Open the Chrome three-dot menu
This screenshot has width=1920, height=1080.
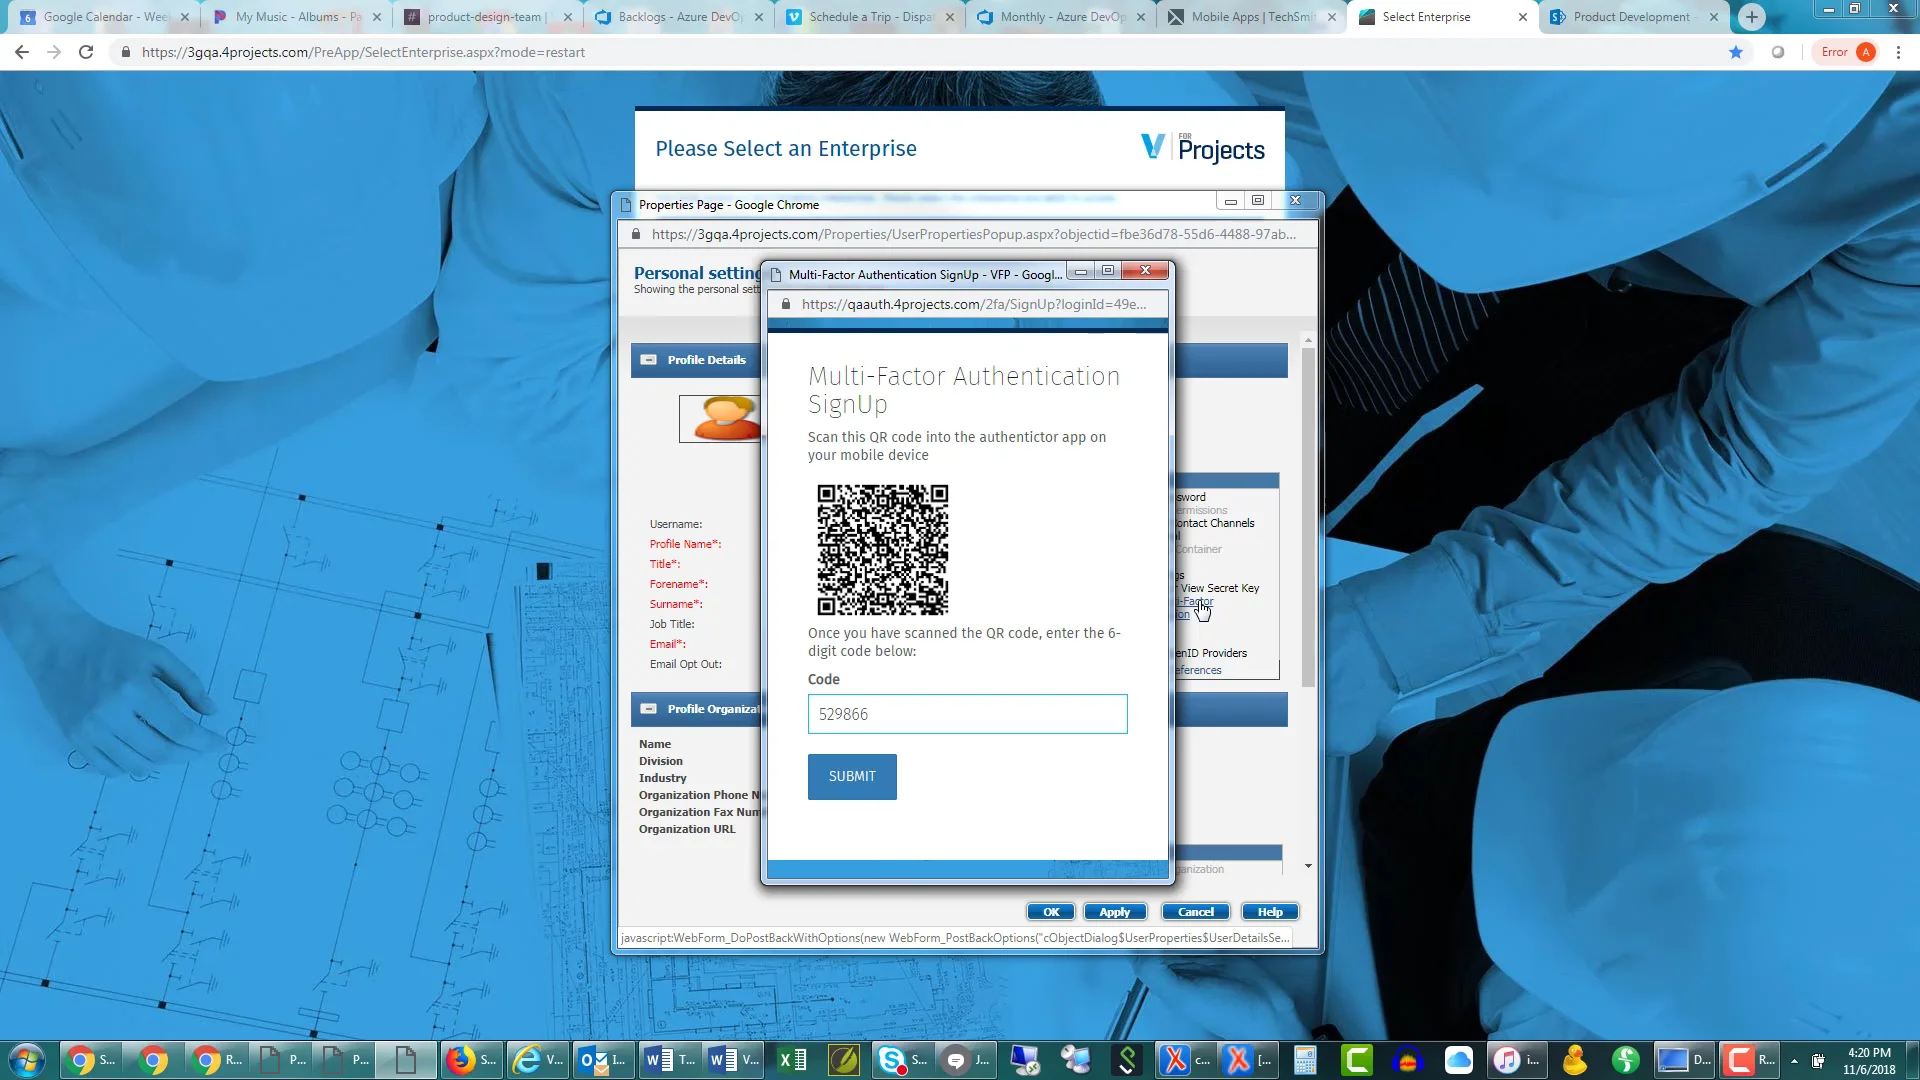tap(1898, 52)
